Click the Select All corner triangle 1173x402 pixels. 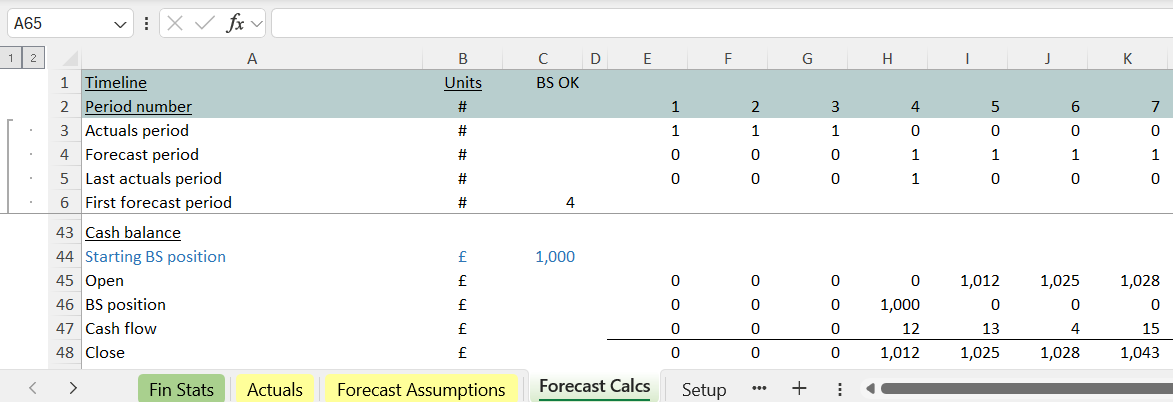click(68, 59)
